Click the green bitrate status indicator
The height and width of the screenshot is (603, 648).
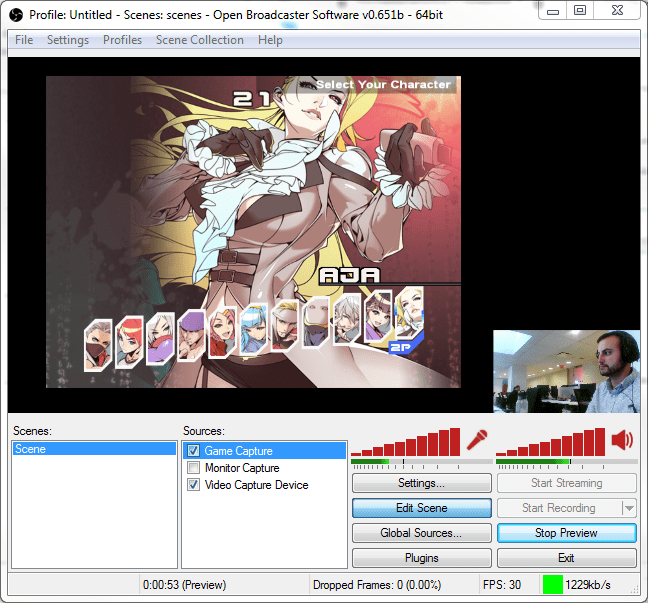coord(553,584)
